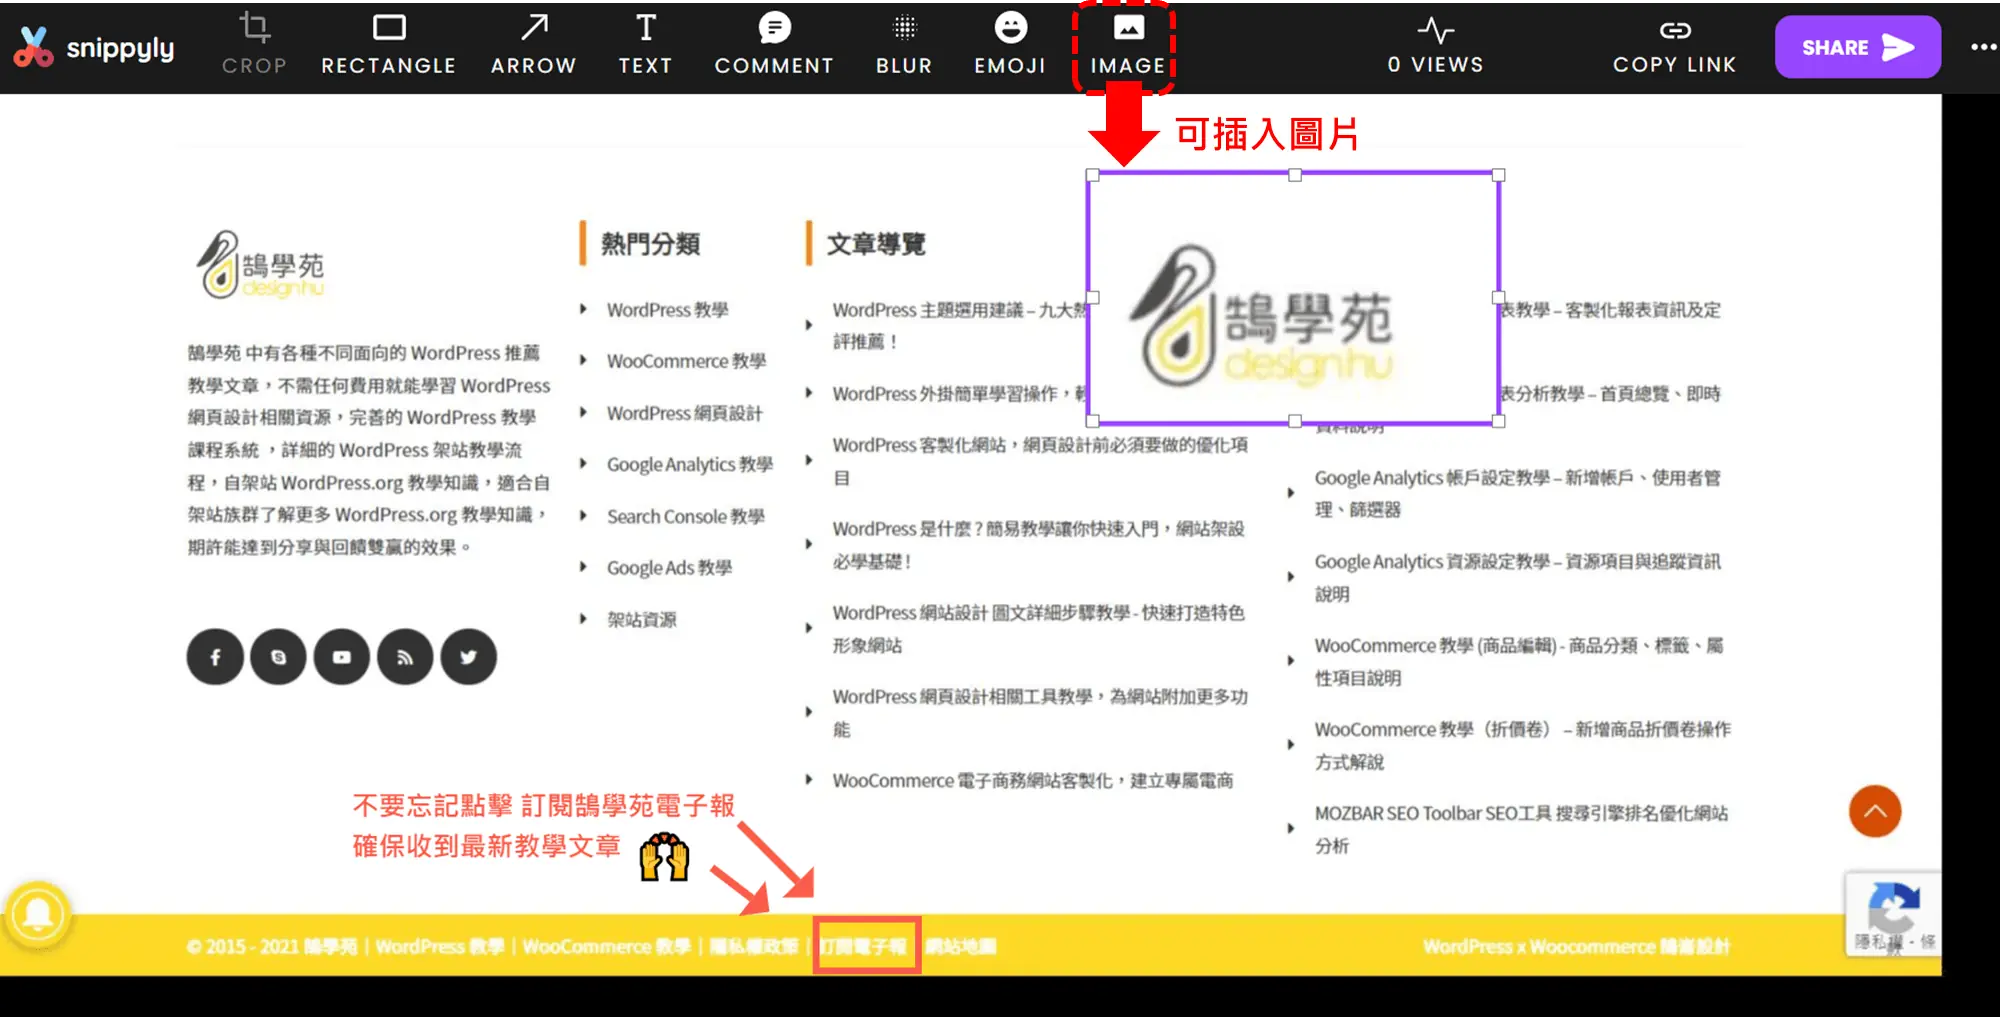Open the three-dots more menu
This screenshot has height=1017, width=2000.
point(1983,47)
